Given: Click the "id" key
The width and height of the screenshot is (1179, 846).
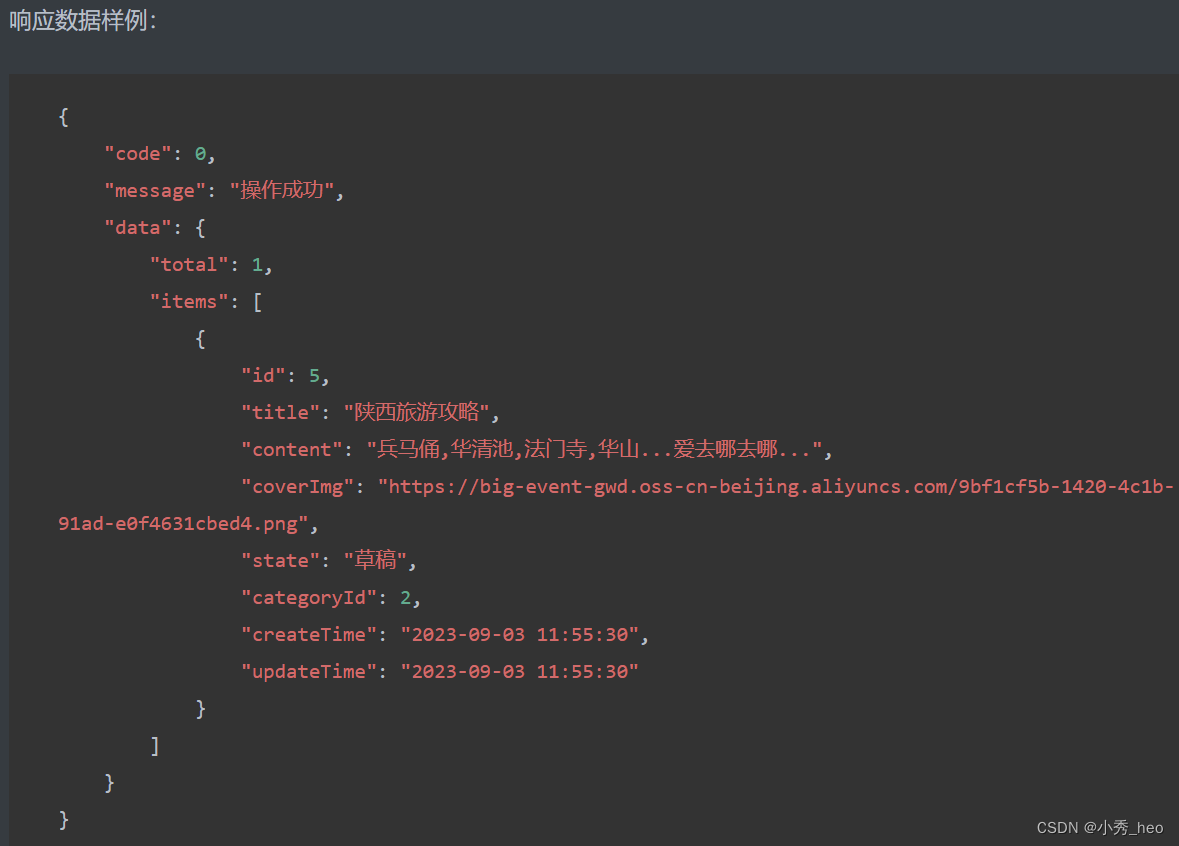Looking at the screenshot, I should tap(263, 375).
